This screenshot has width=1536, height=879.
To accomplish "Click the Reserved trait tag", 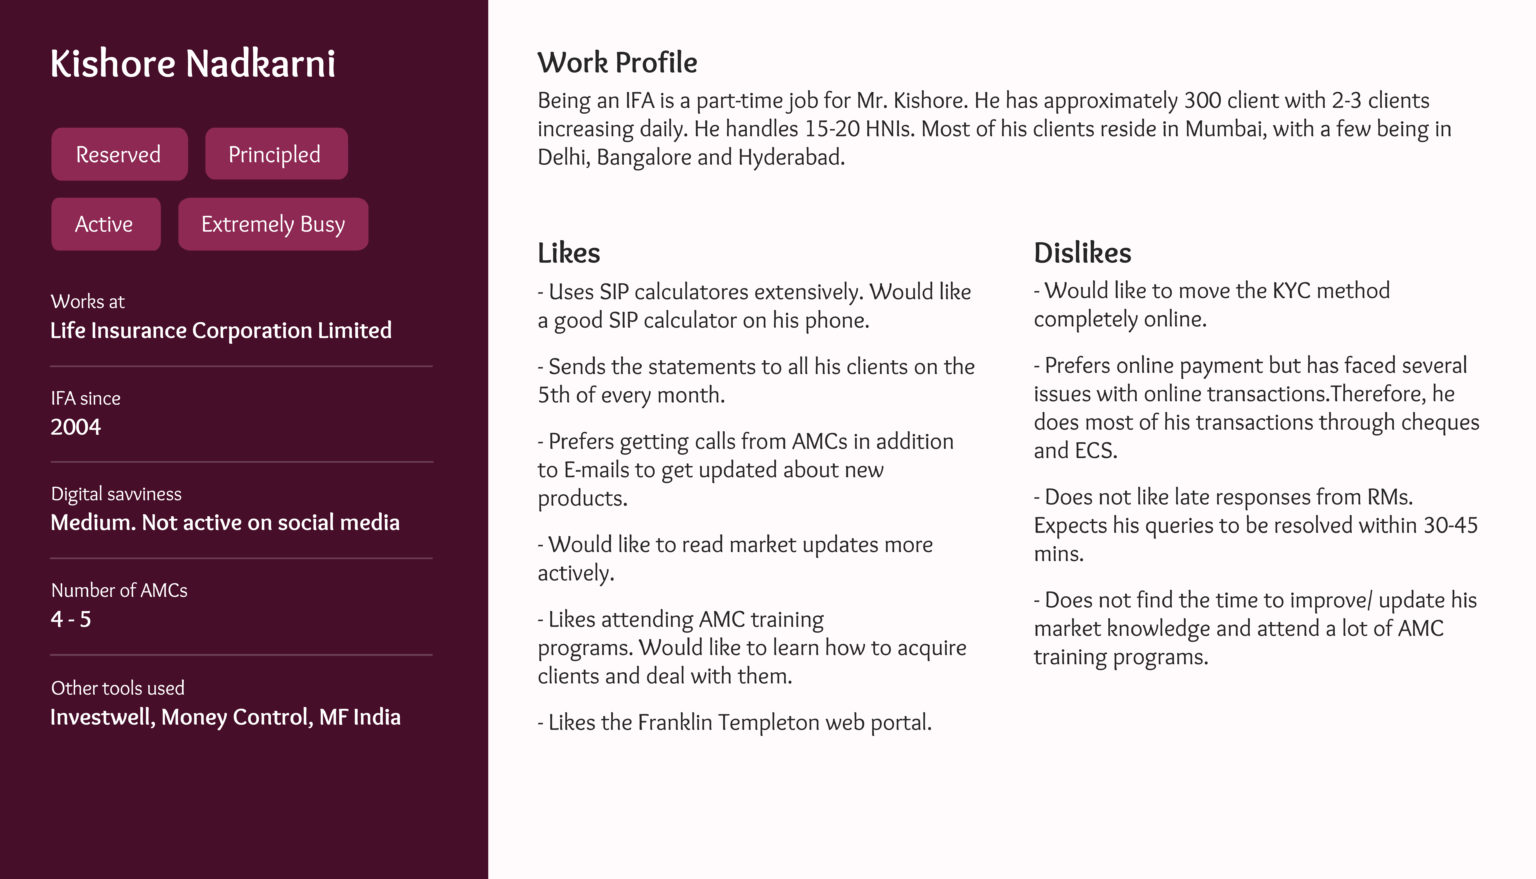I will point(119,154).
